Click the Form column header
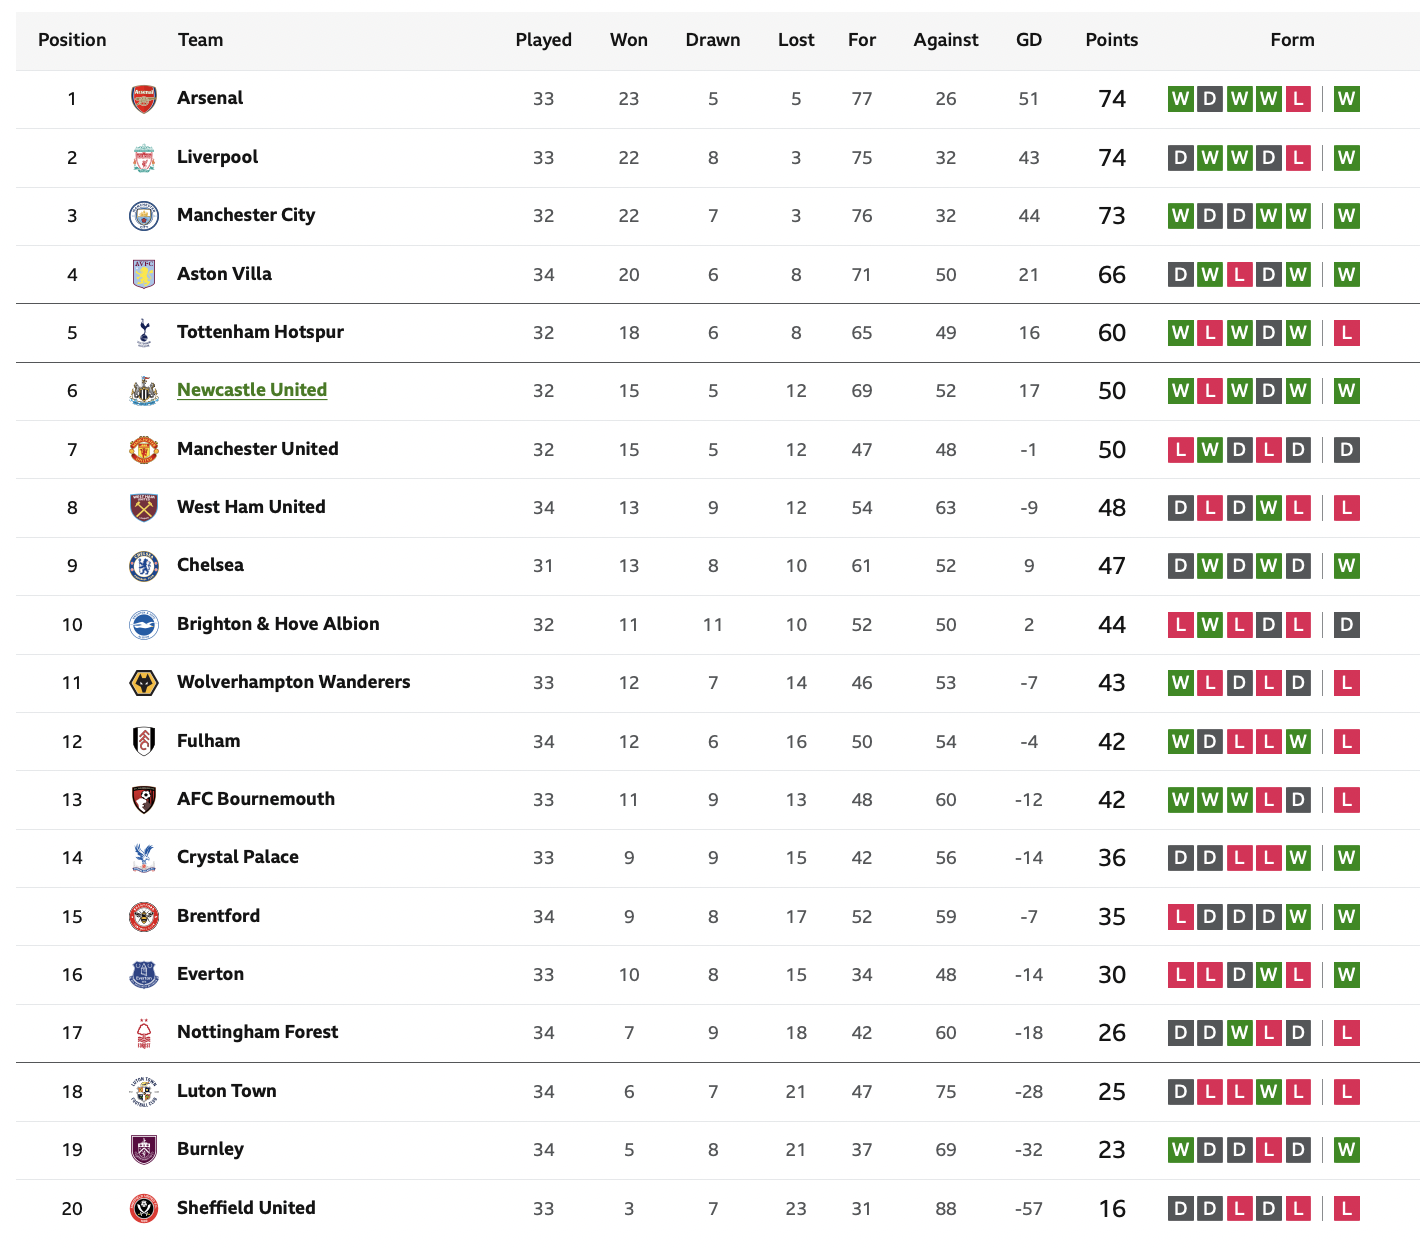The height and width of the screenshot is (1248, 1420). pos(1292,40)
